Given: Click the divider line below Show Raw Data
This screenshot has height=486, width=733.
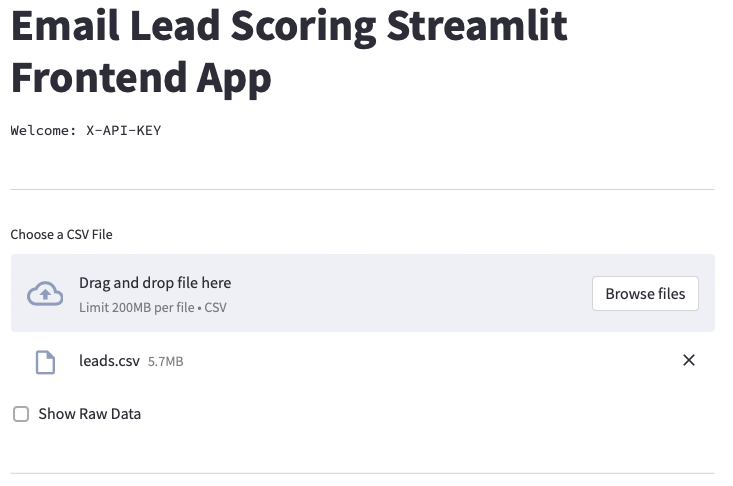Looking at the screenshot, I should (362, 473).
